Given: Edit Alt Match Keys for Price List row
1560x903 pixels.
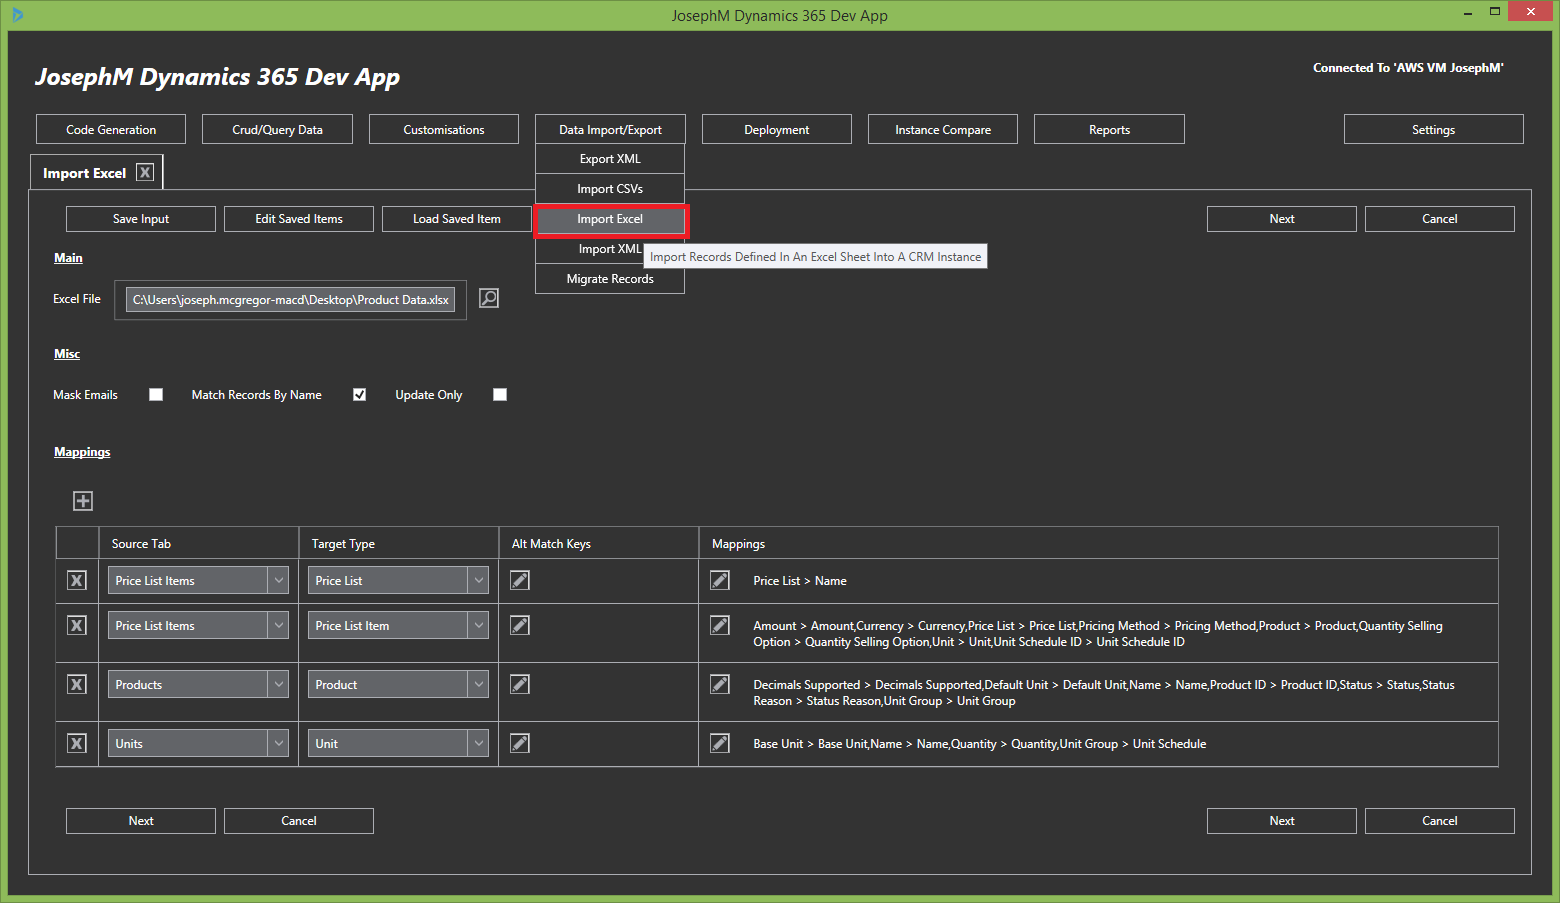Looking at the screenshot, I should tap(520, 581).
